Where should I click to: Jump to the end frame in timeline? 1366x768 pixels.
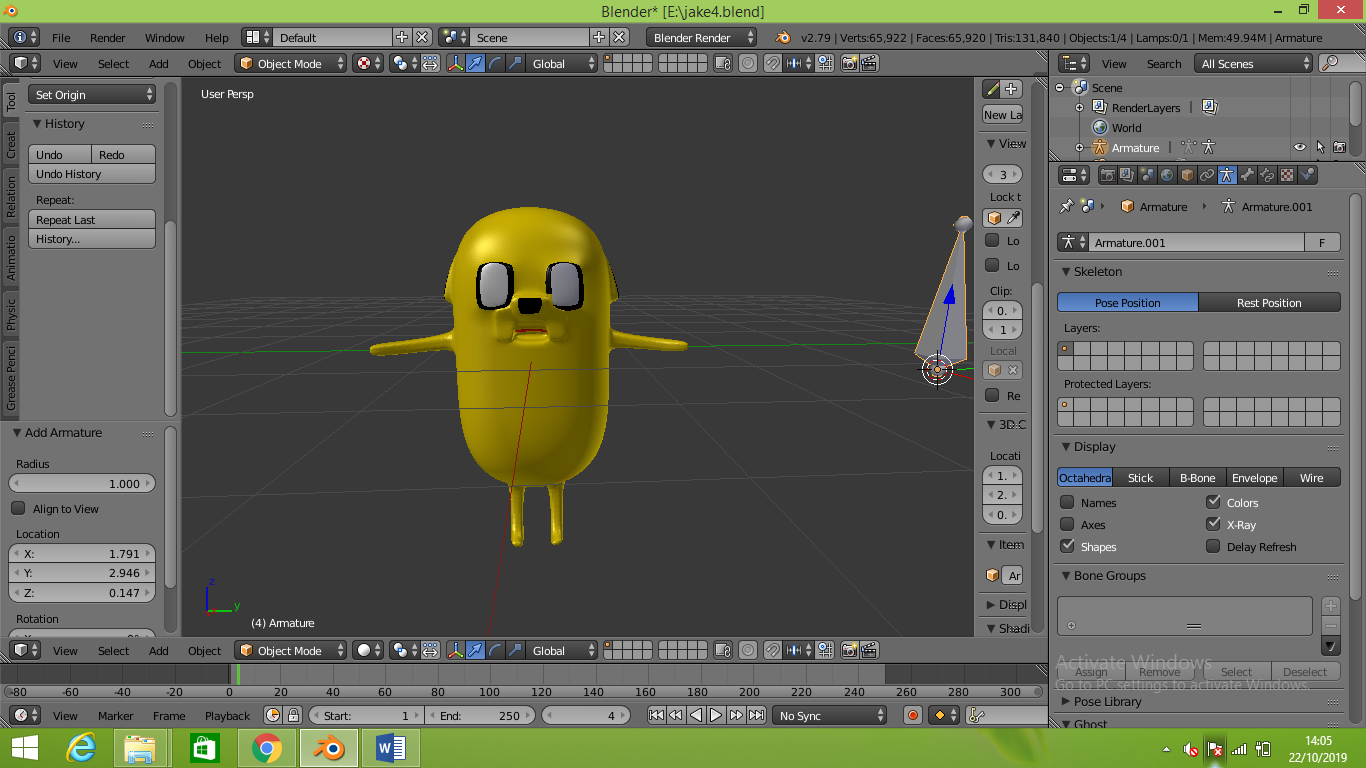756,715
